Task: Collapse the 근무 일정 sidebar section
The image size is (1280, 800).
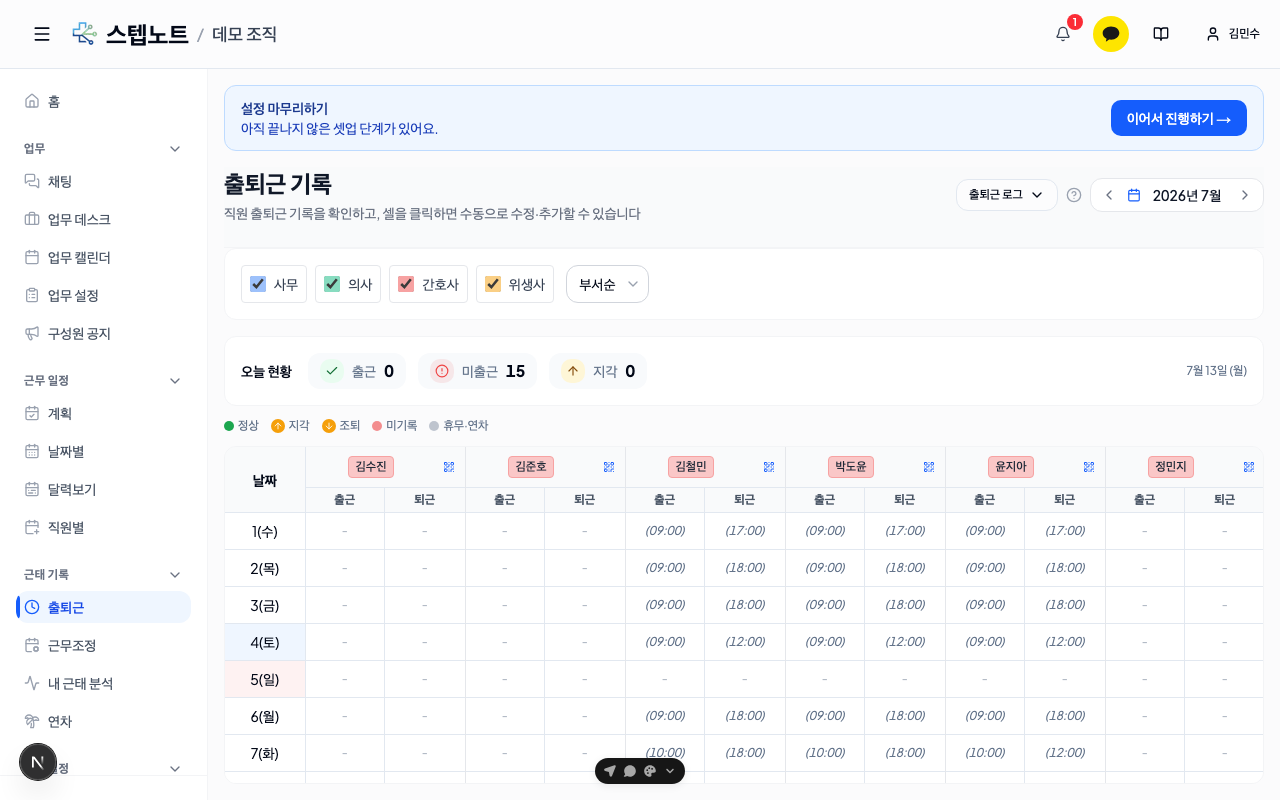Action: coord(175,381)
